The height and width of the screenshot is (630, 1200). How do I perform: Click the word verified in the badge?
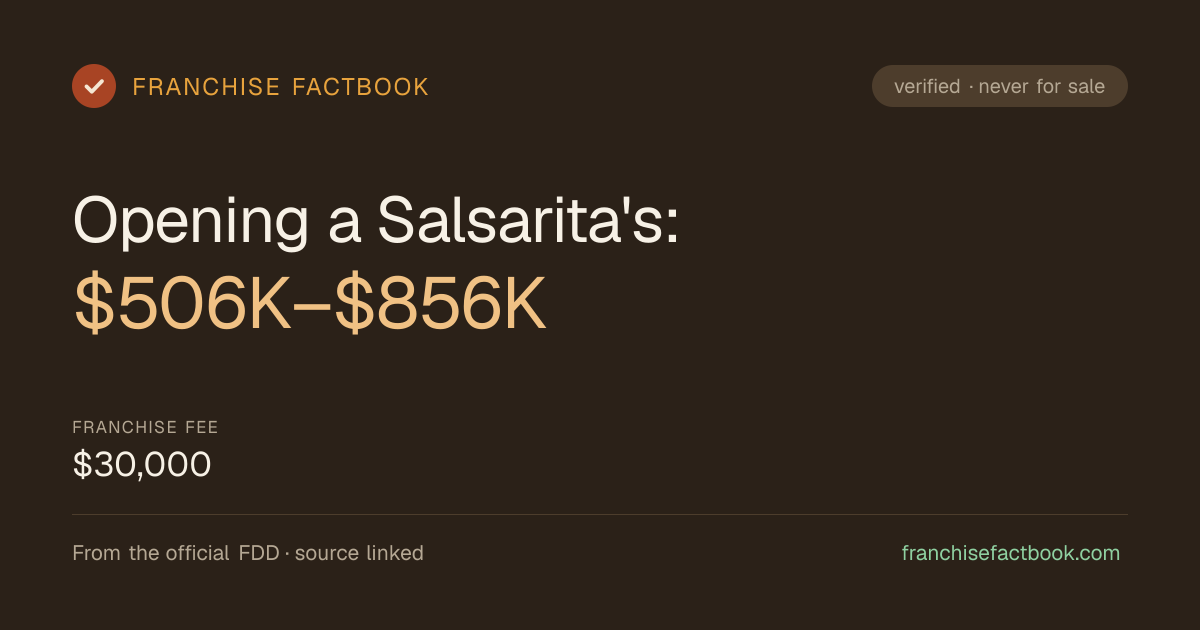click(x=927, y=87)
